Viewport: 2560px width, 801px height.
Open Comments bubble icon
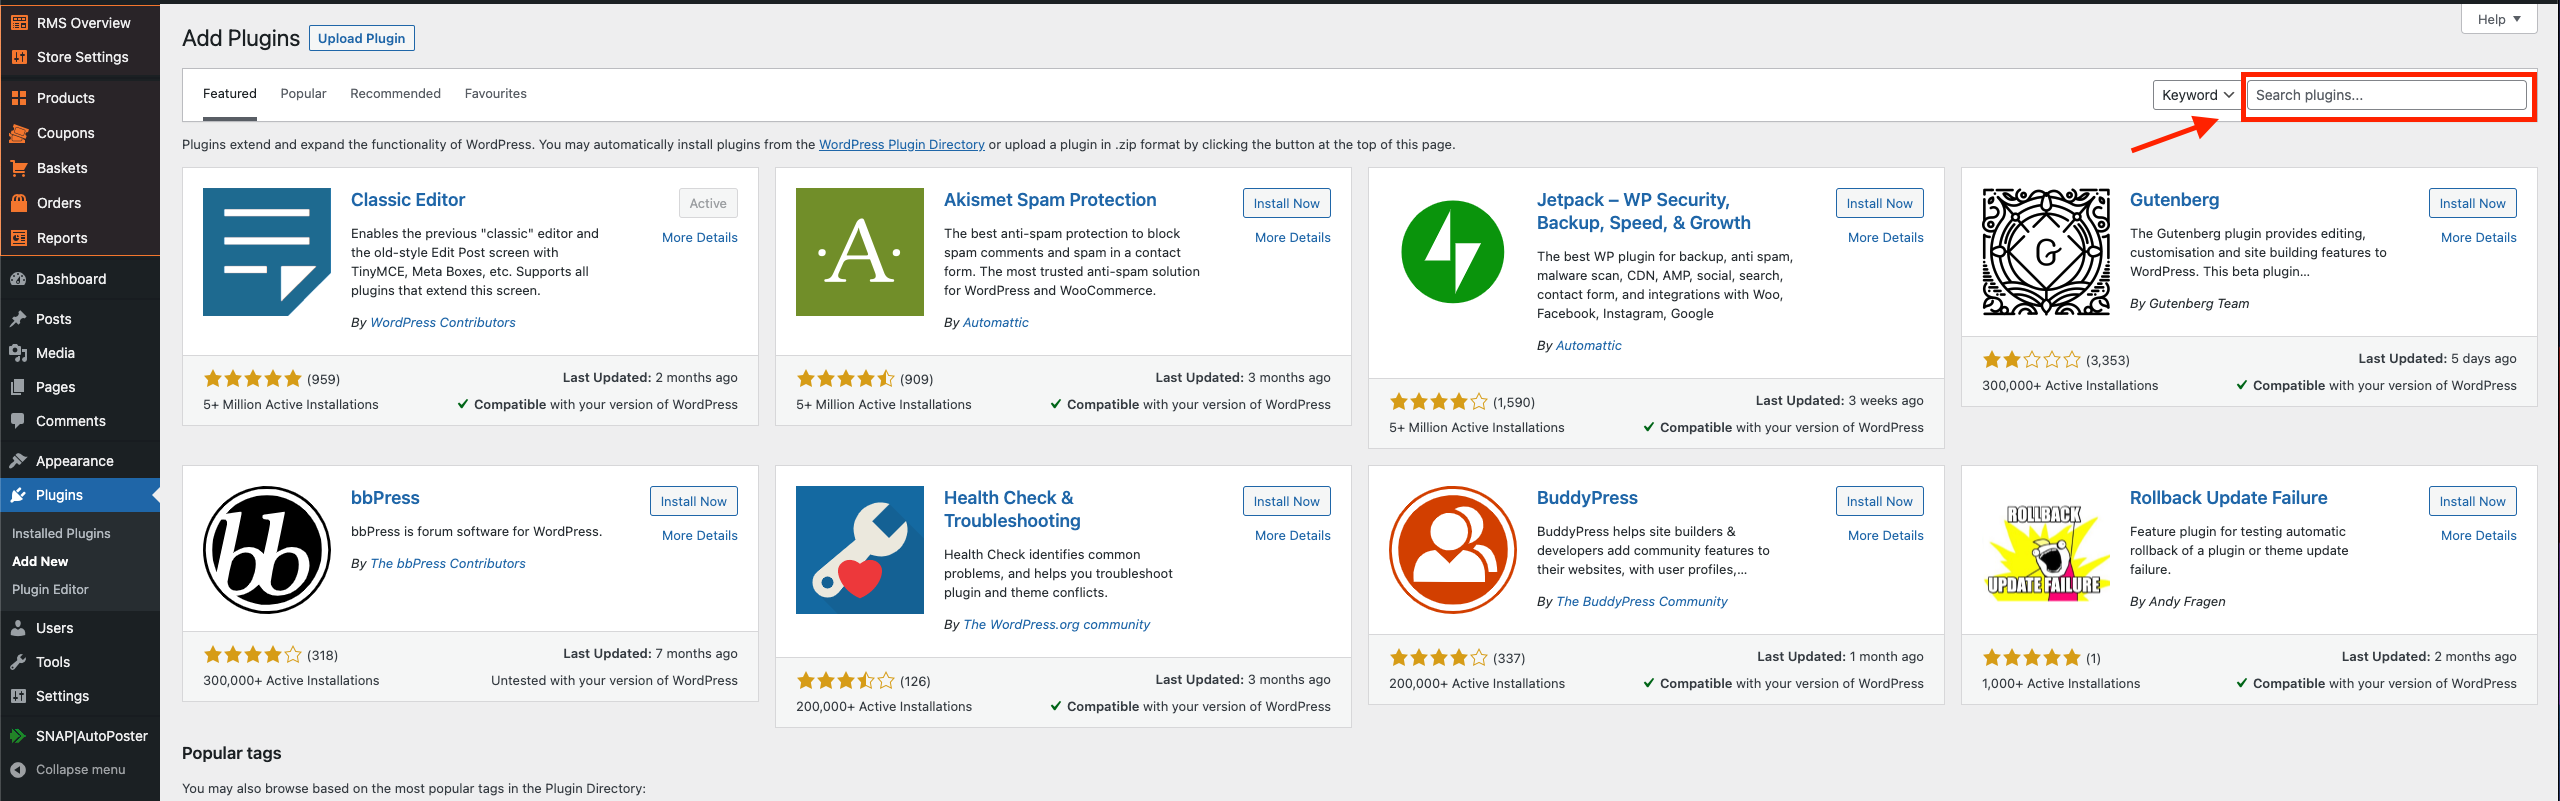click(18, 421)
